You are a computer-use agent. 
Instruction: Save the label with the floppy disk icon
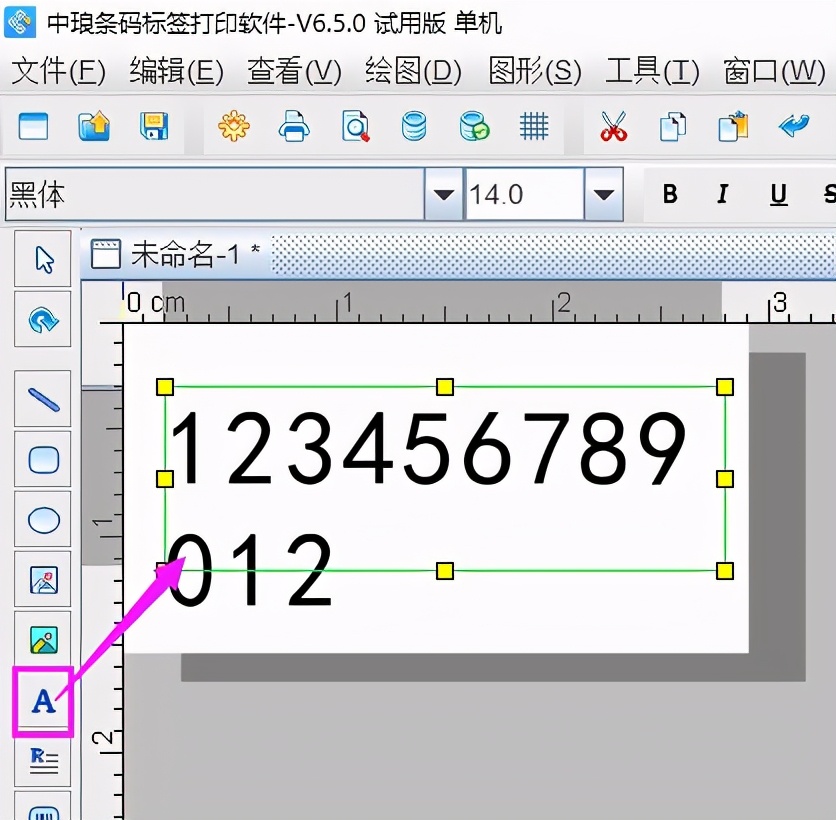pos(154,127)
